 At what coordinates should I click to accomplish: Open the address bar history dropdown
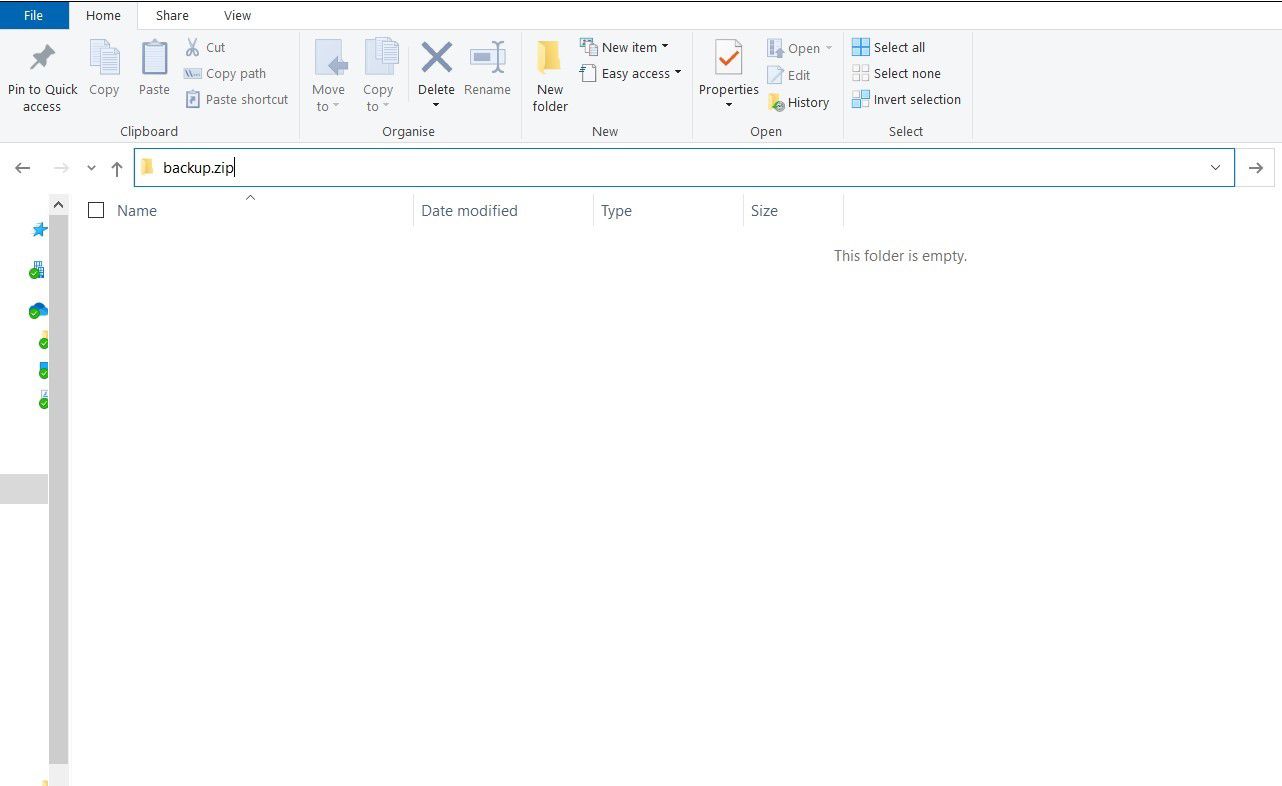[1215, 168]
